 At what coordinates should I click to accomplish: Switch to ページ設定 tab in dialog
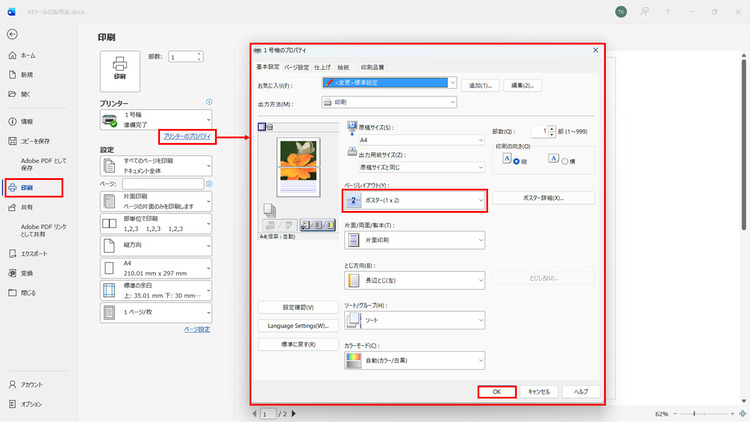point(297,67)
